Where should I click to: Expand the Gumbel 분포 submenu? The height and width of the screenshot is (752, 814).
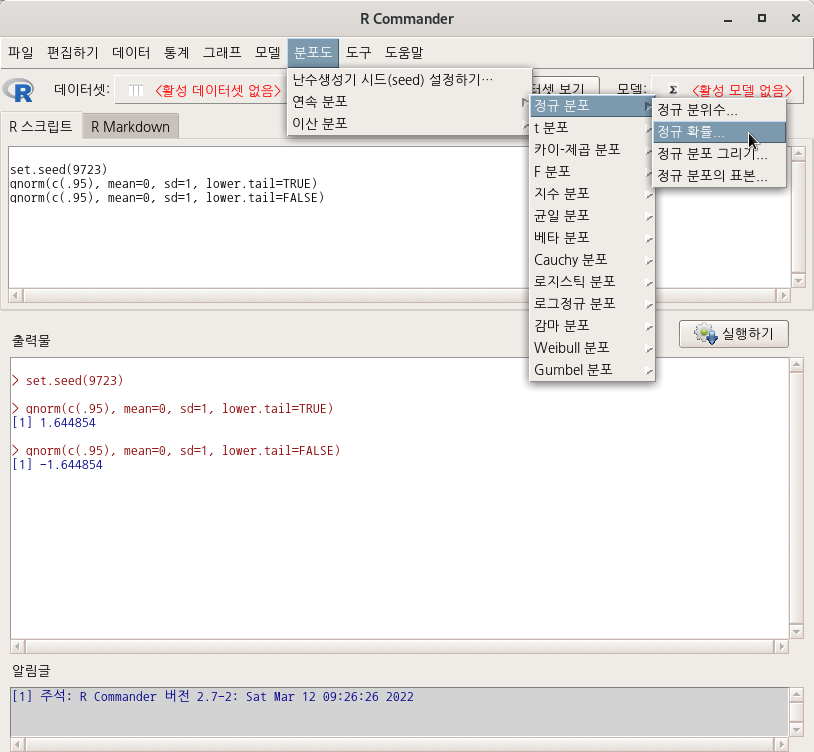tap(592, 370)
